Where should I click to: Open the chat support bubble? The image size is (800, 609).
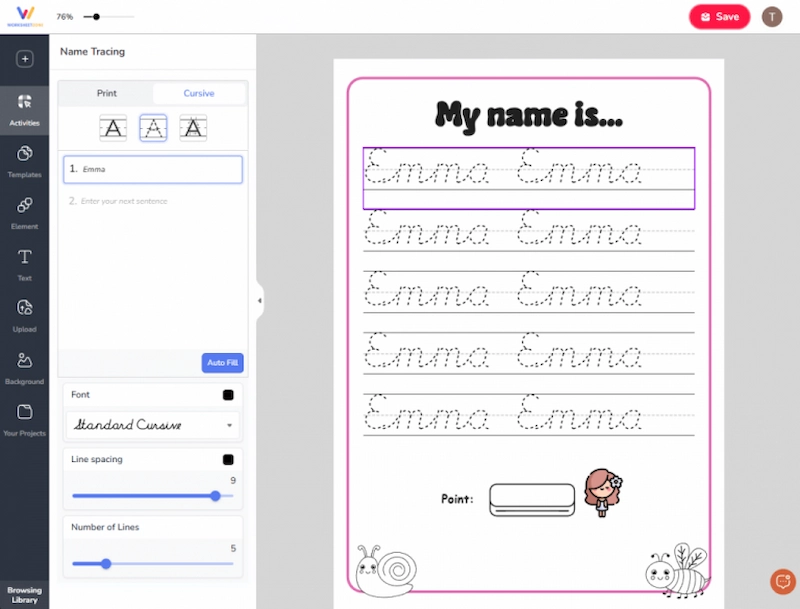coord(782,581)
